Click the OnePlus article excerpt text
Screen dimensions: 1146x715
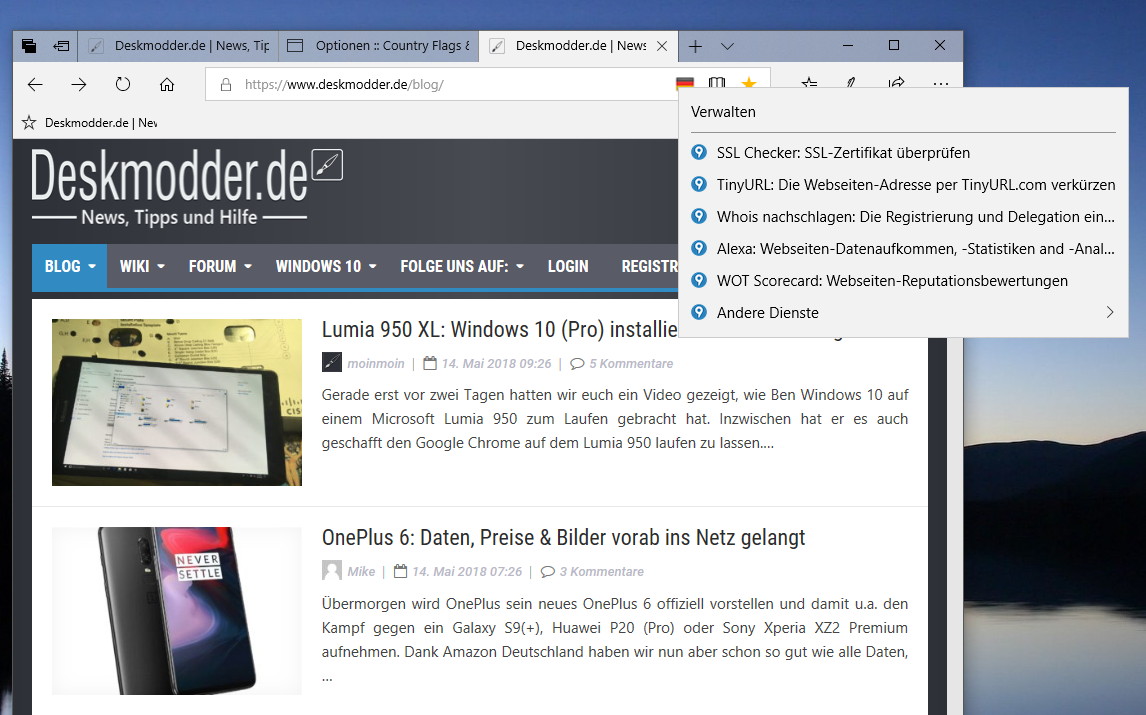pos(615,640)
